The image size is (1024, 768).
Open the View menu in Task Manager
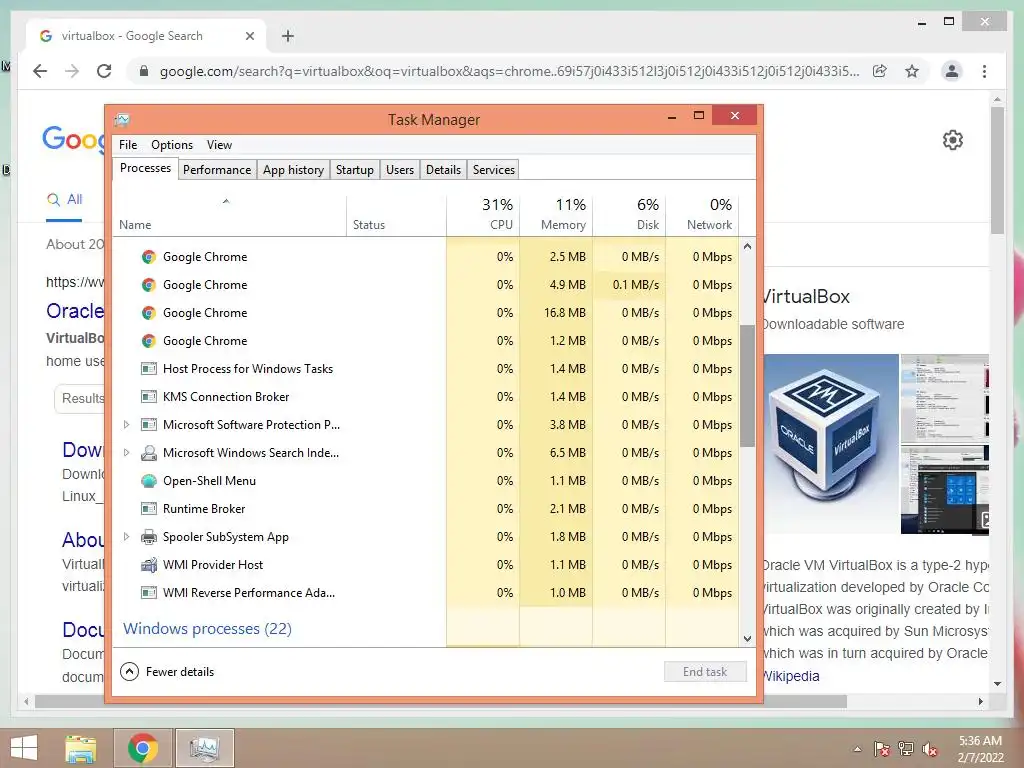tap(219, 145)
